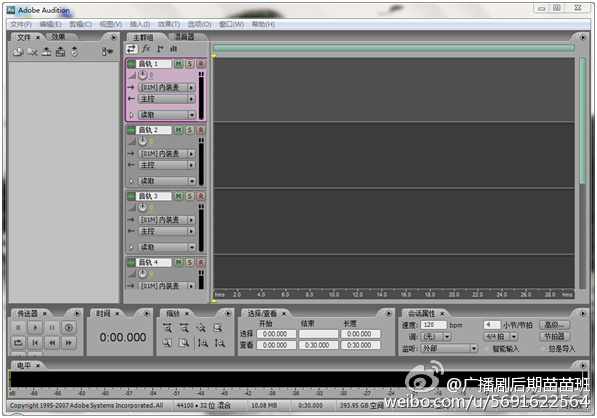Arm track 音轨 3 for record (R)

click(x=201, y=196)
